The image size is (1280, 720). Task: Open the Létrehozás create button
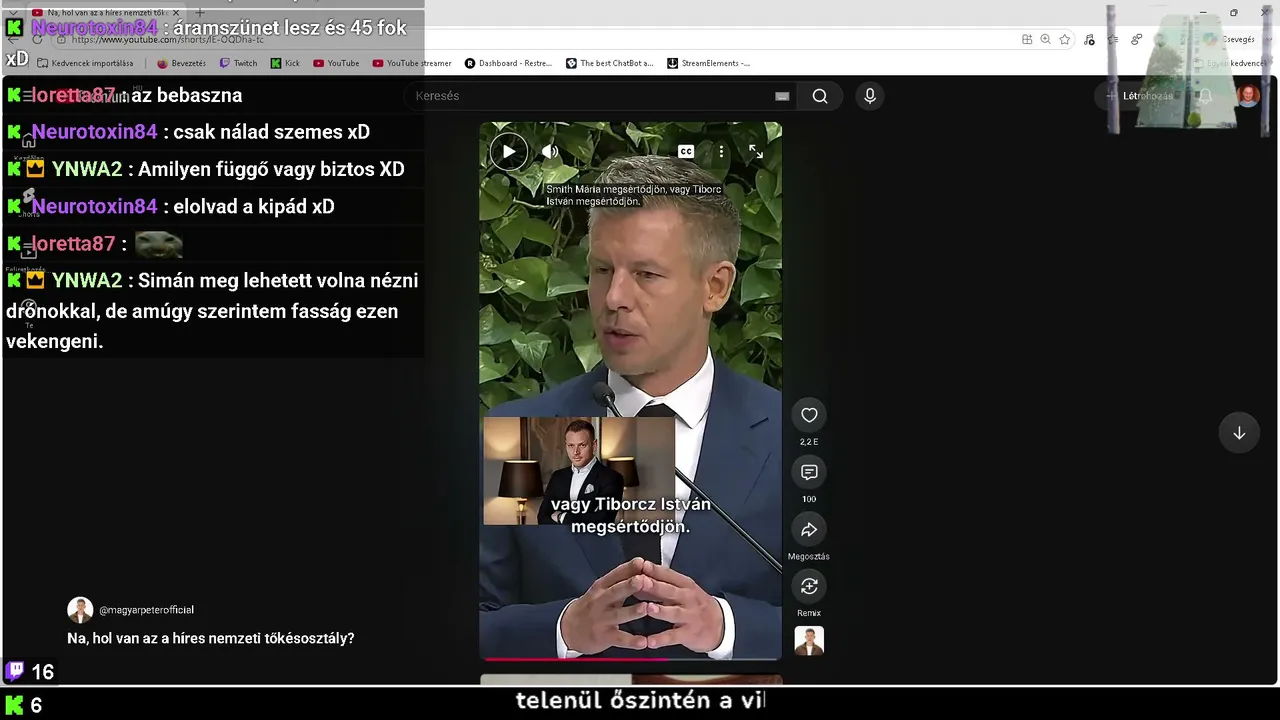pos(1140,96)
